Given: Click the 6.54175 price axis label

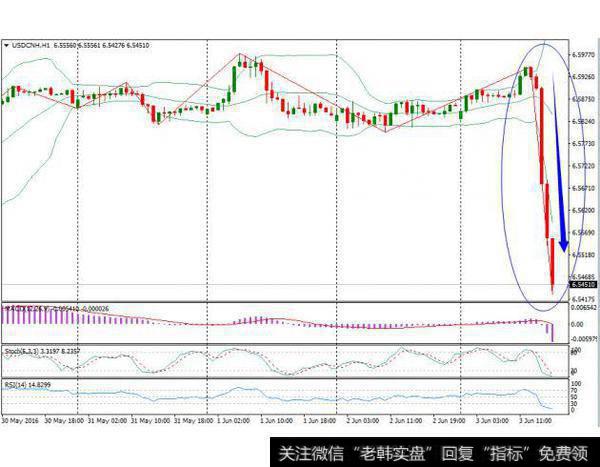Looking at the screenshot, I should pos(584,299).
